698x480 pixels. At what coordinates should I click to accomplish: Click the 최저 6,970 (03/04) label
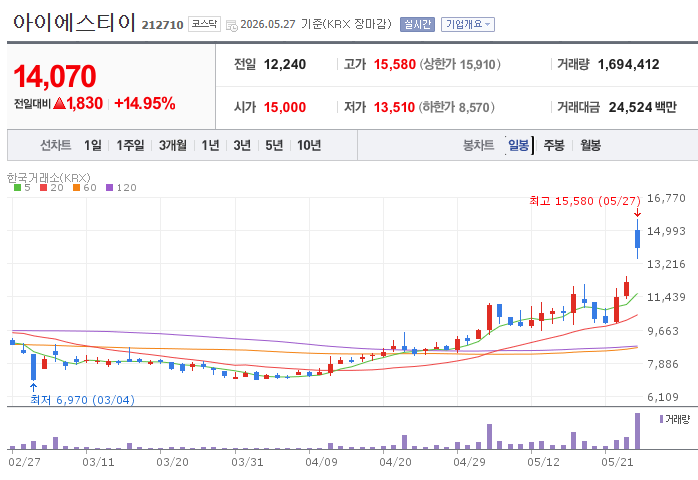click(82, 400)
